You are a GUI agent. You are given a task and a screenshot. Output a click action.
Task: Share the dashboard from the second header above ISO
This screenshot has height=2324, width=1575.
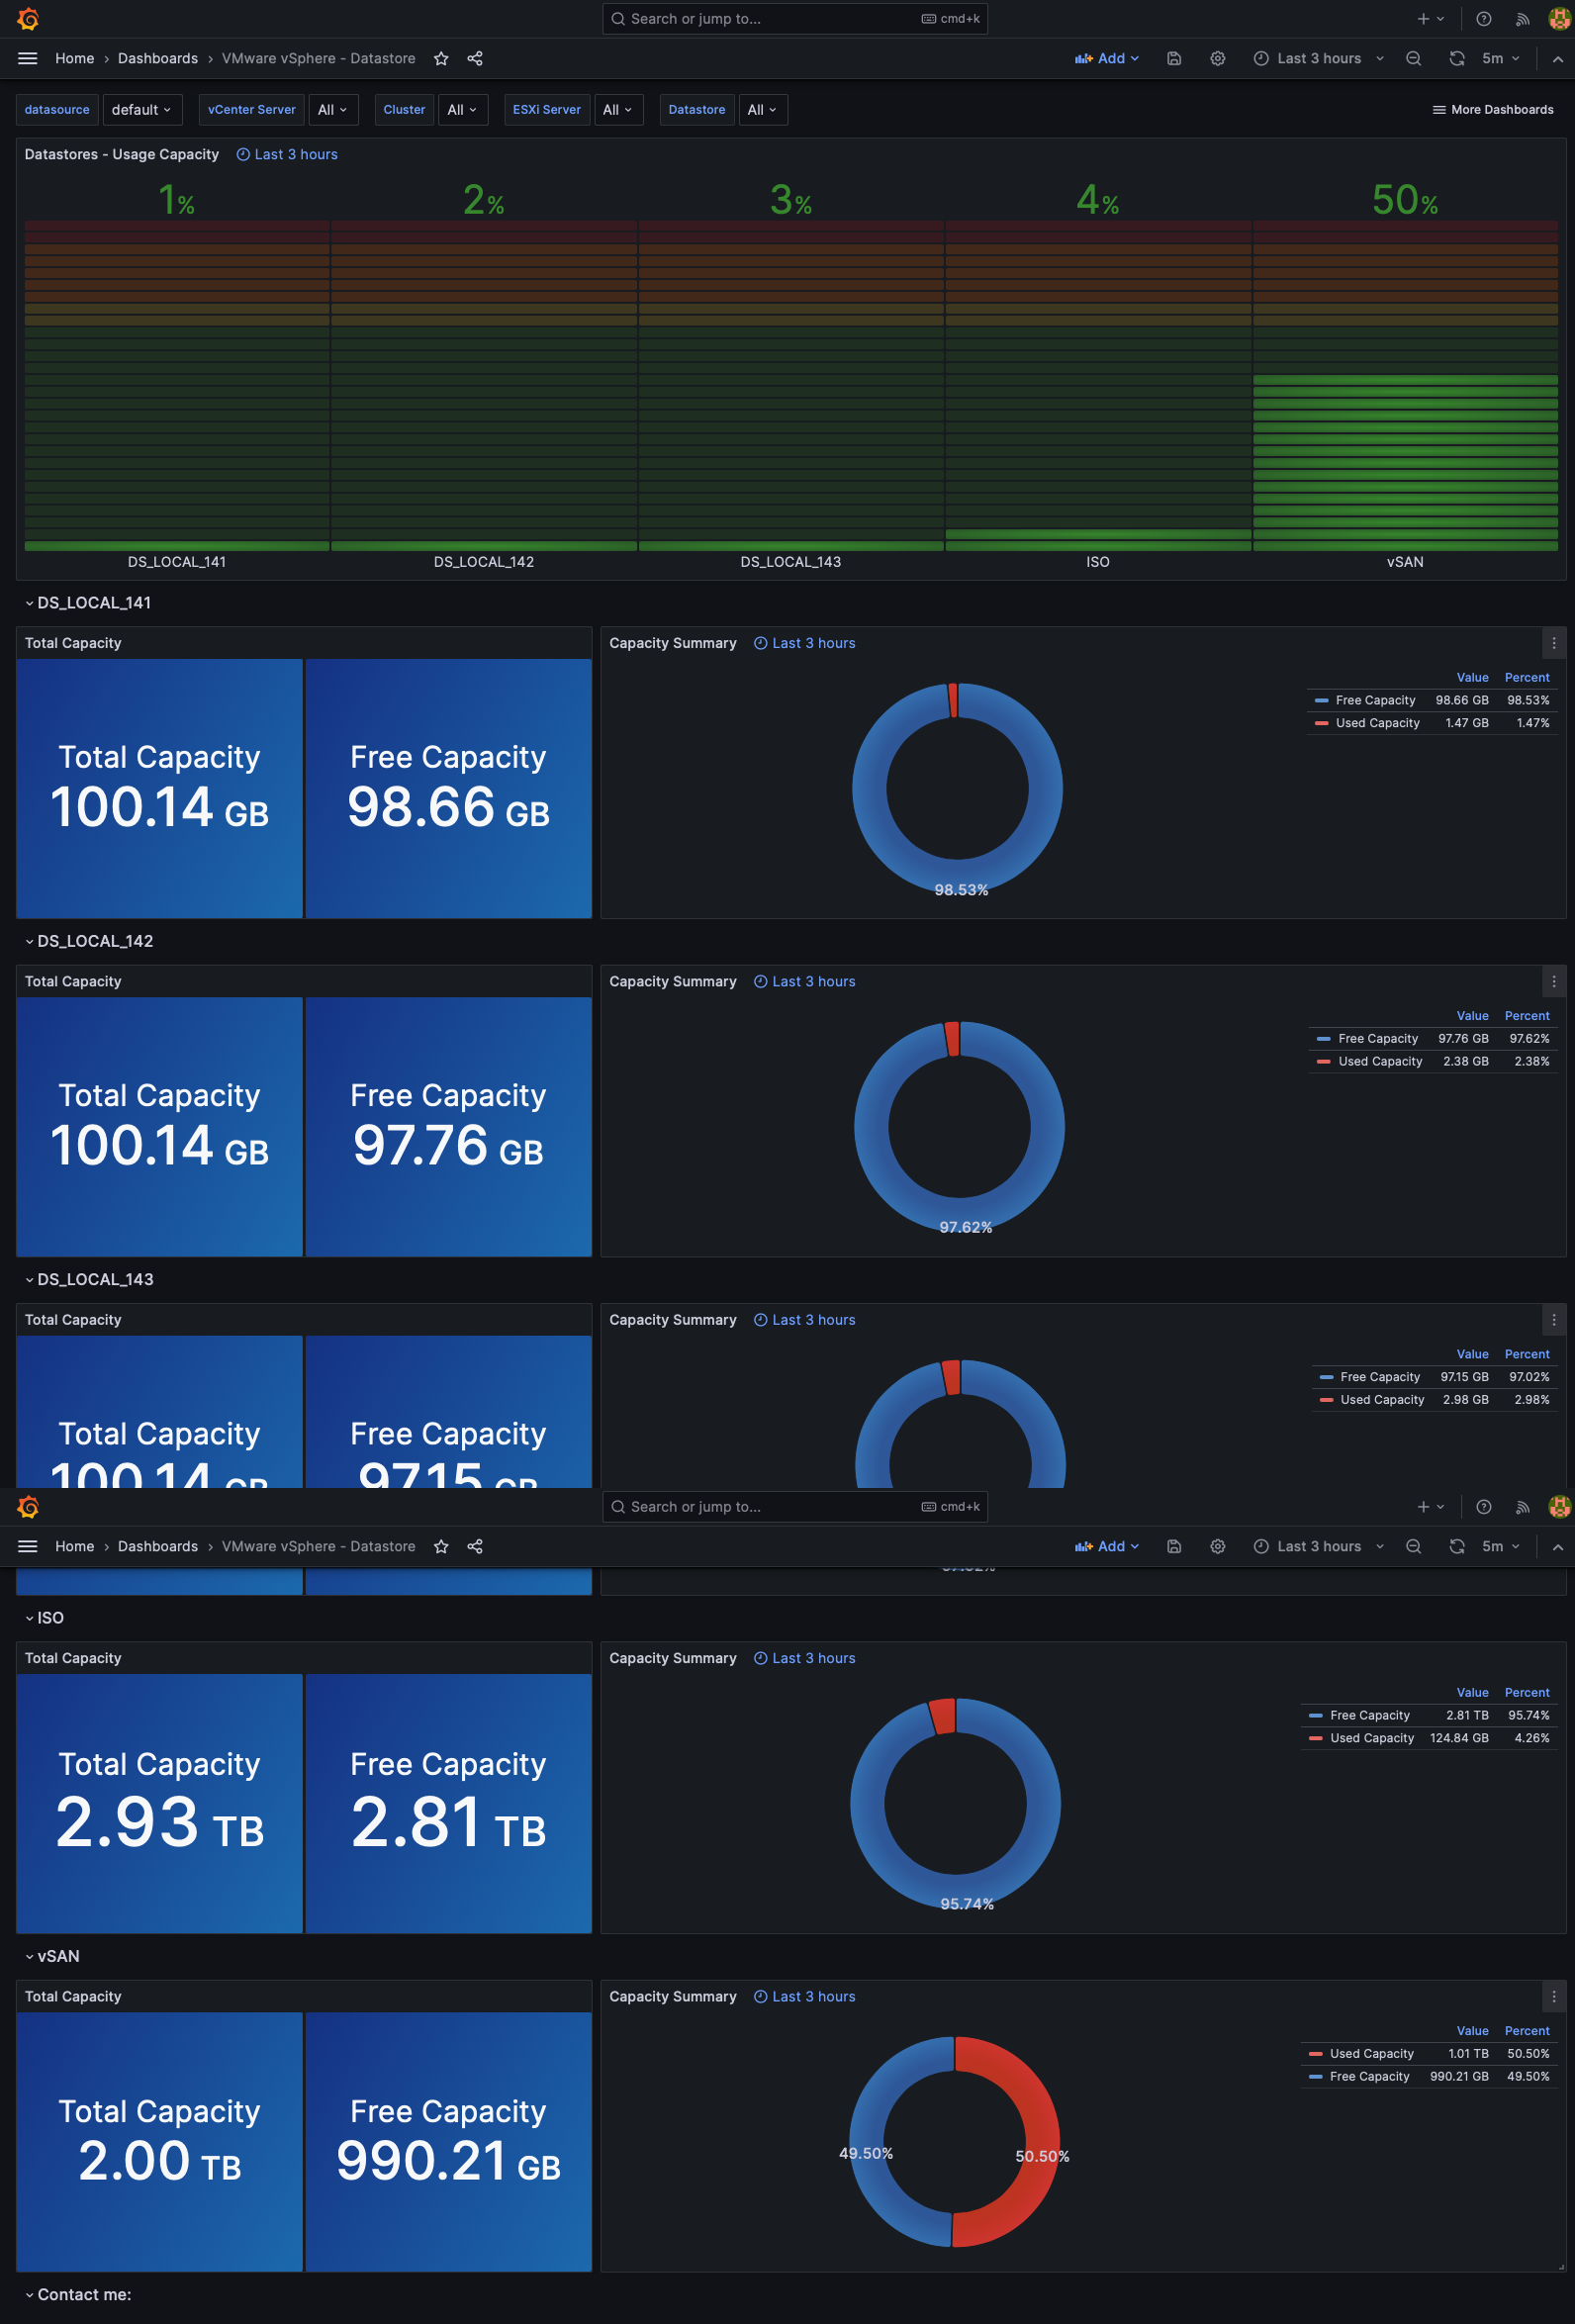point(475,1546)
